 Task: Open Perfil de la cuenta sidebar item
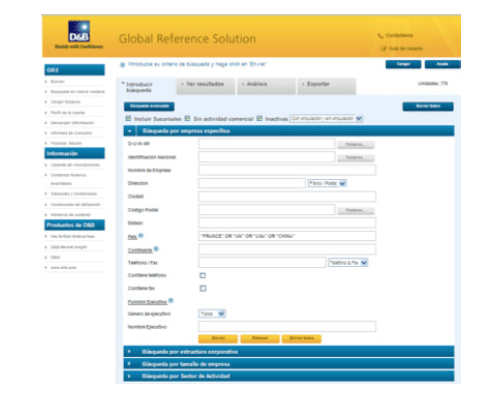[68, 113]
